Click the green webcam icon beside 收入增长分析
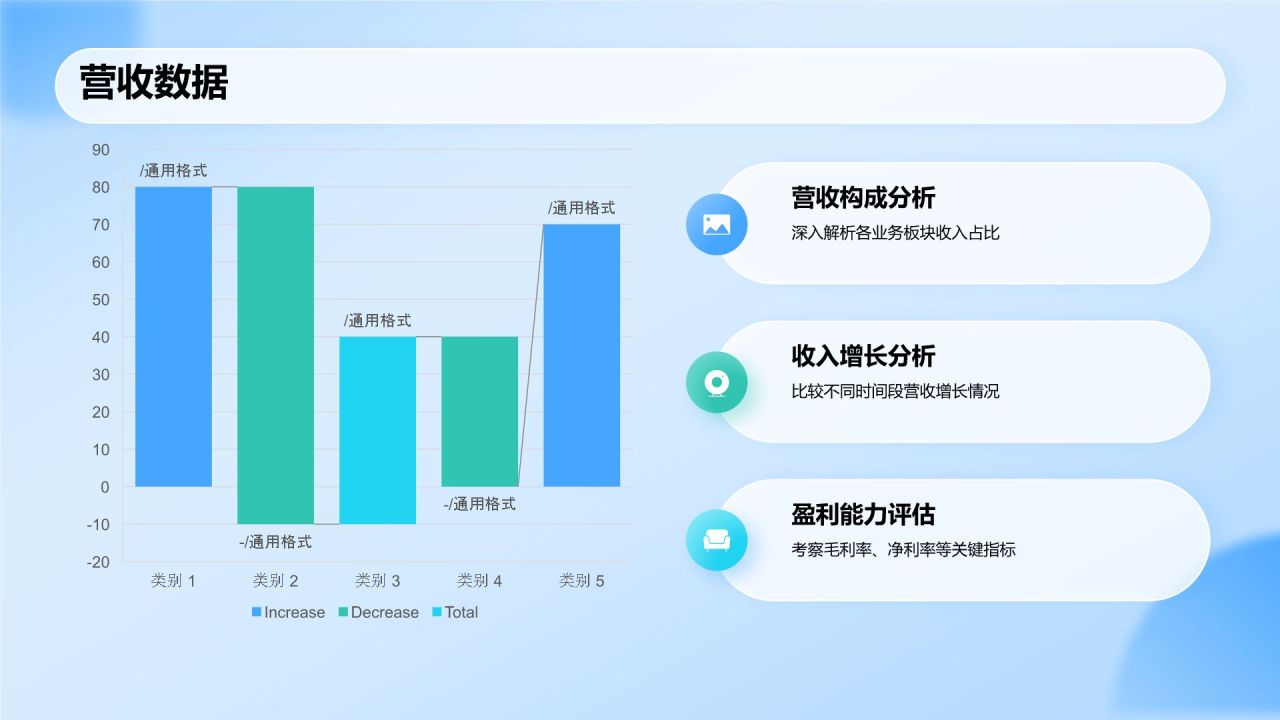Screen dimensions: 1280x720 (x=716, y=382)
